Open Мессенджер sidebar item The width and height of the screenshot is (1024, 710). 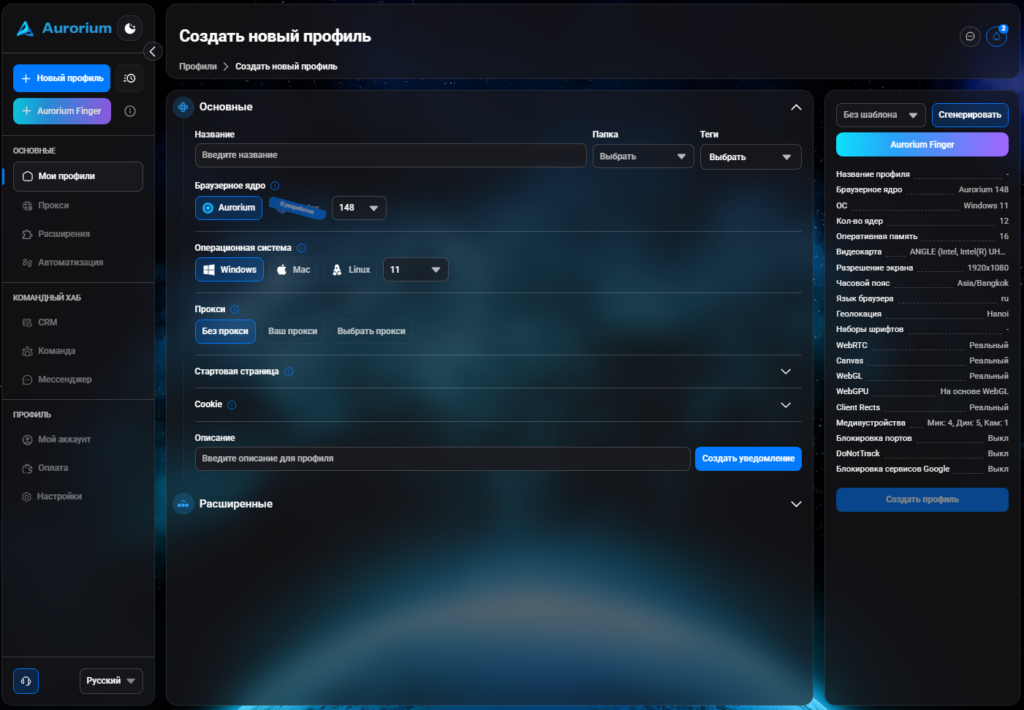78,379
